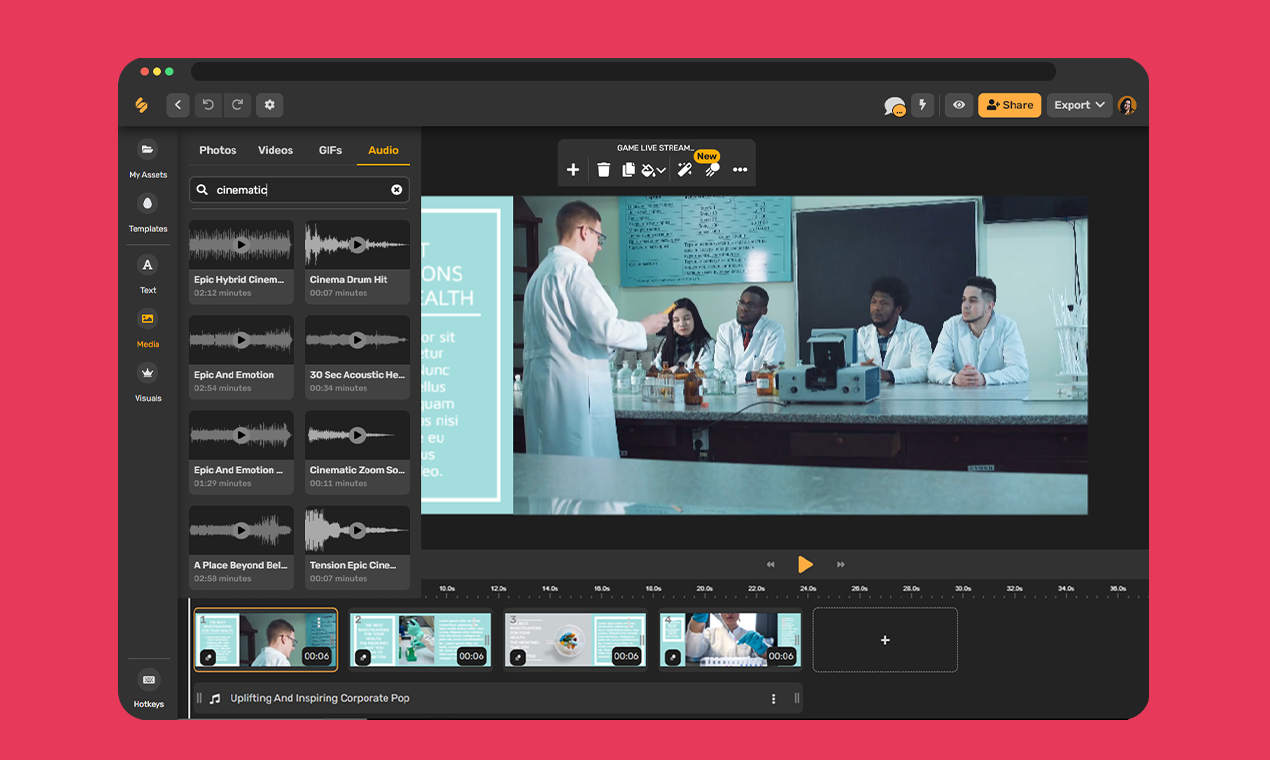Select the magic wand enhance tool

(x=685, y=169)
